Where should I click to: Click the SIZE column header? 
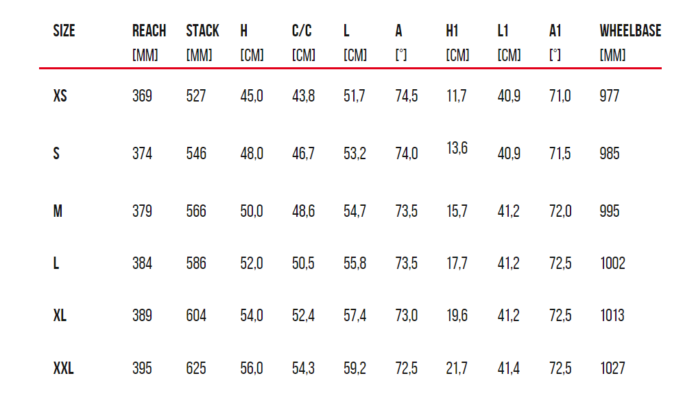click(64, 31)
